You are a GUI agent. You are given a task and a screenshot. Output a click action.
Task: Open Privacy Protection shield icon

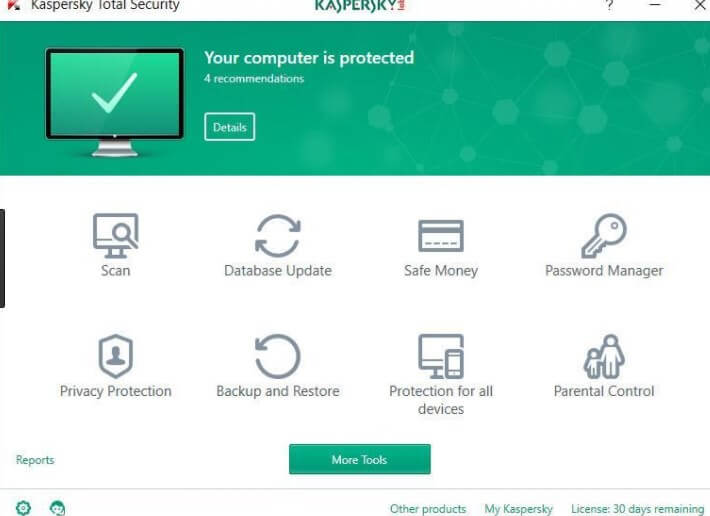115,356
